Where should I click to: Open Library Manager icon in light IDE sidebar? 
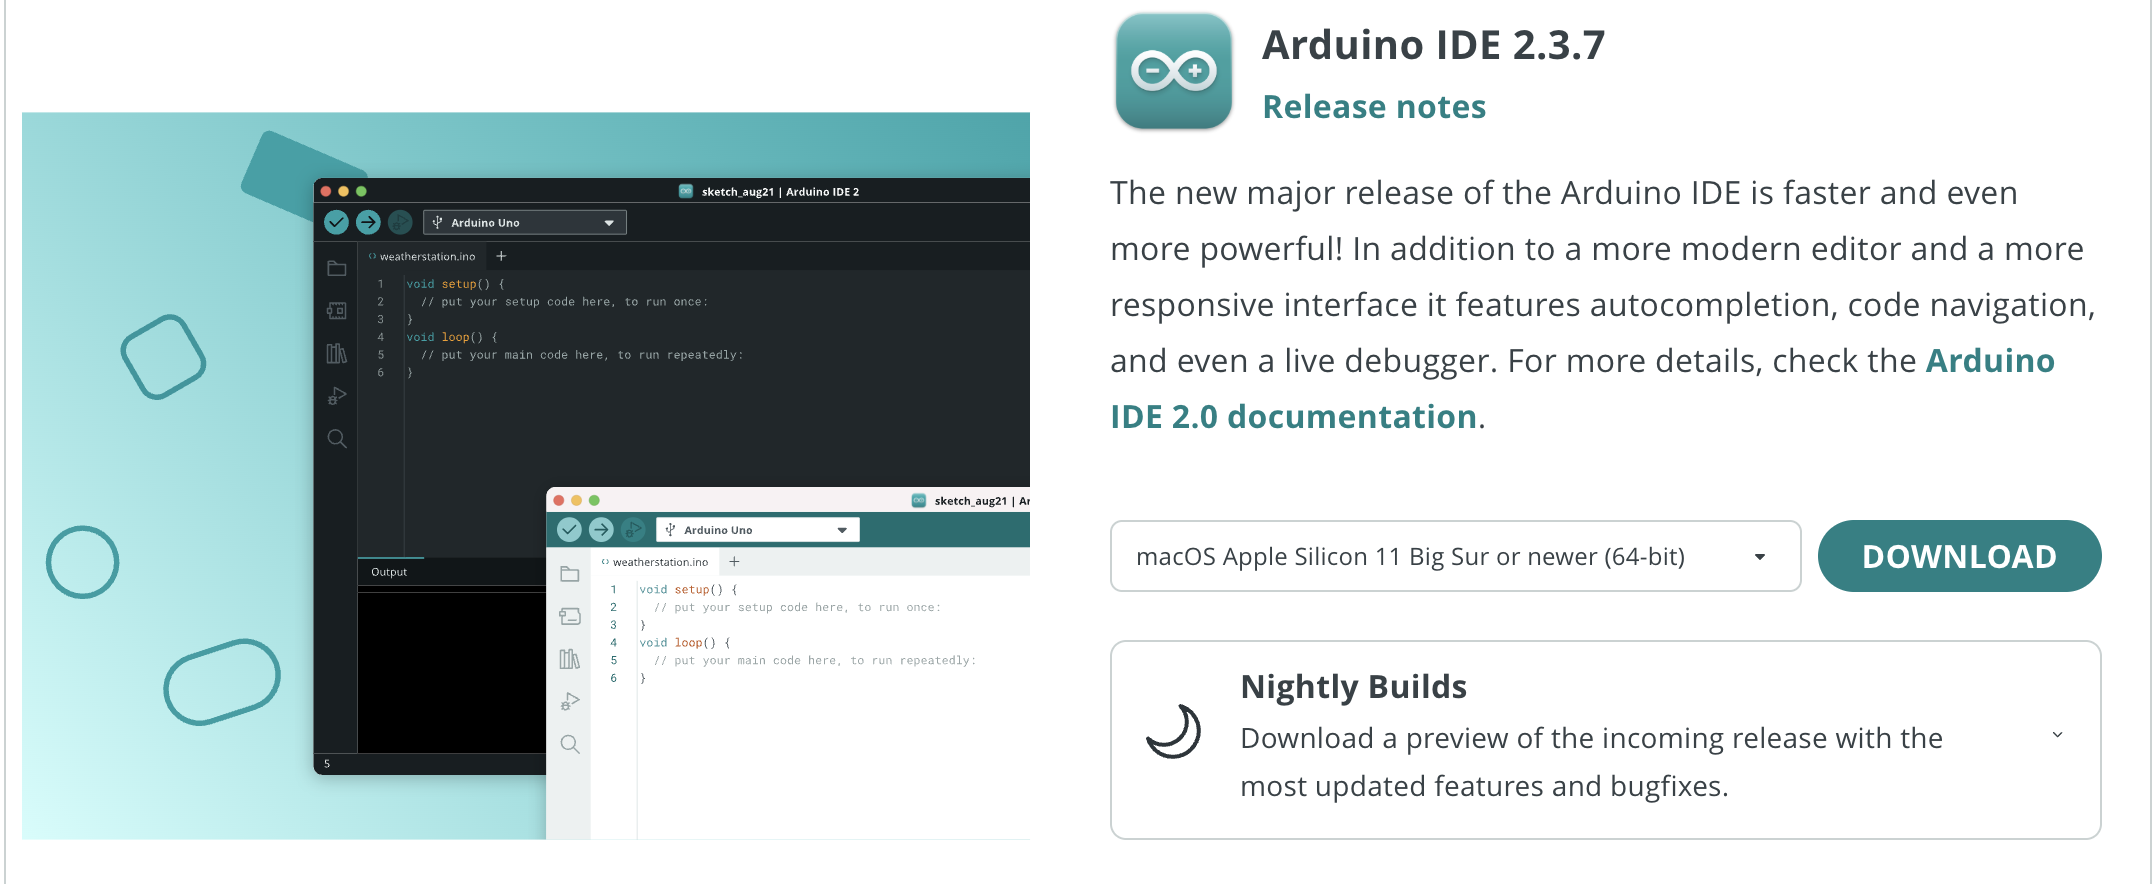point(570,659)
